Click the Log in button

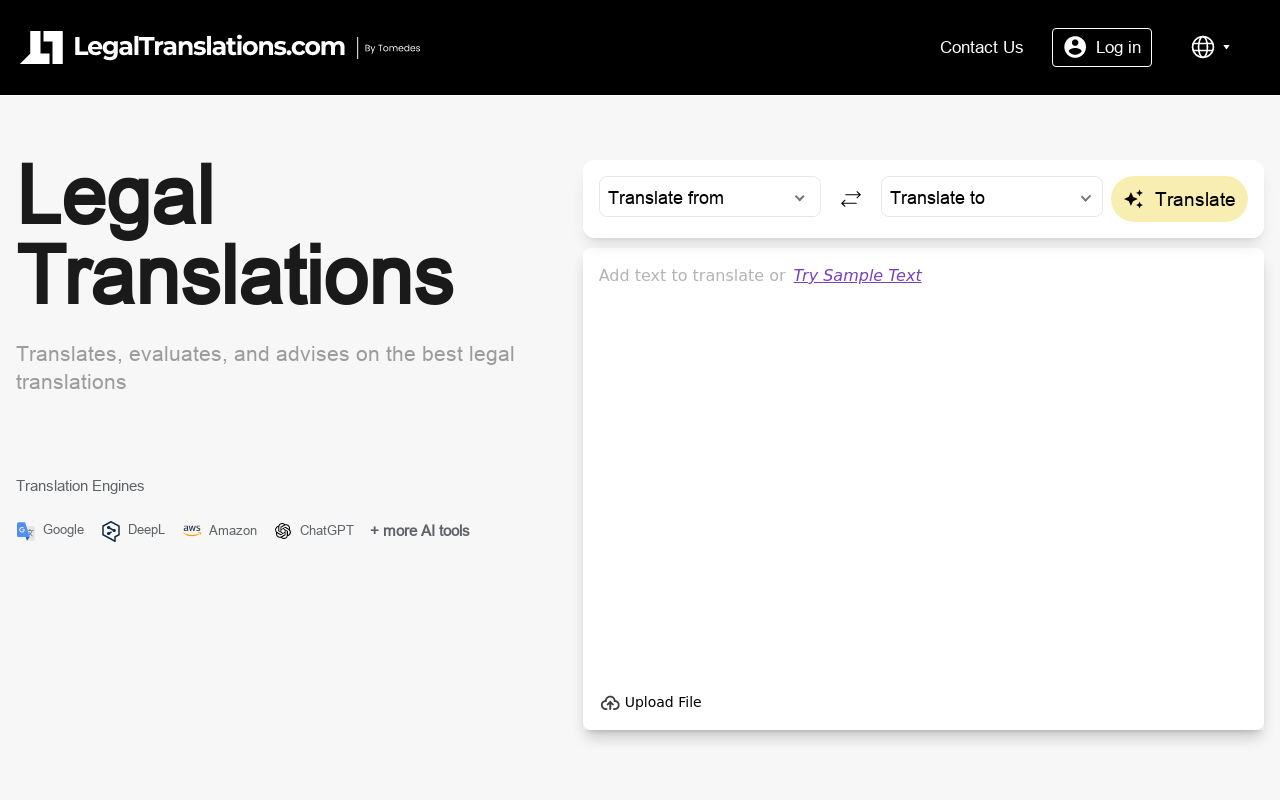pyautogui.click(x=1102, y=47)
